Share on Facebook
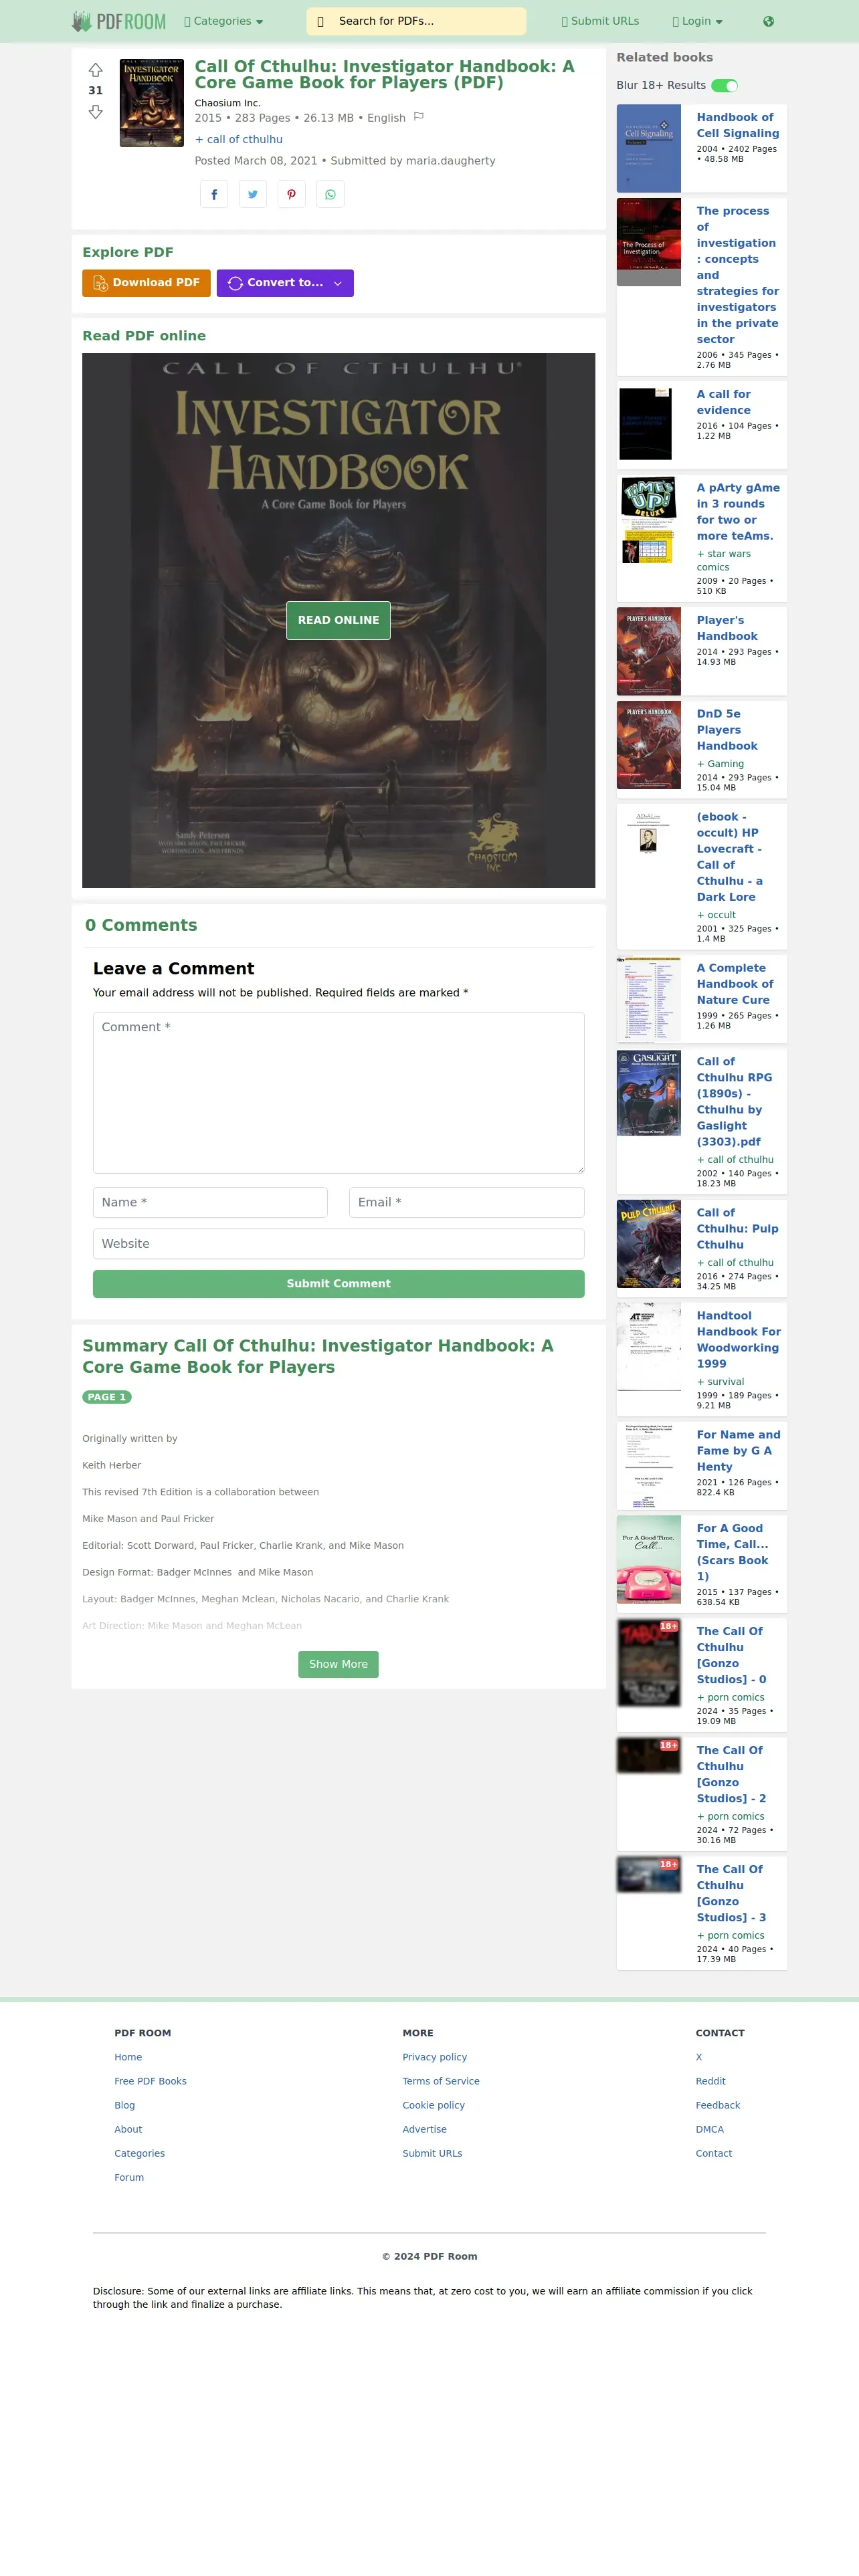Screen dimensions: 859x2576 pyautogui.click(x=214, y=194)
